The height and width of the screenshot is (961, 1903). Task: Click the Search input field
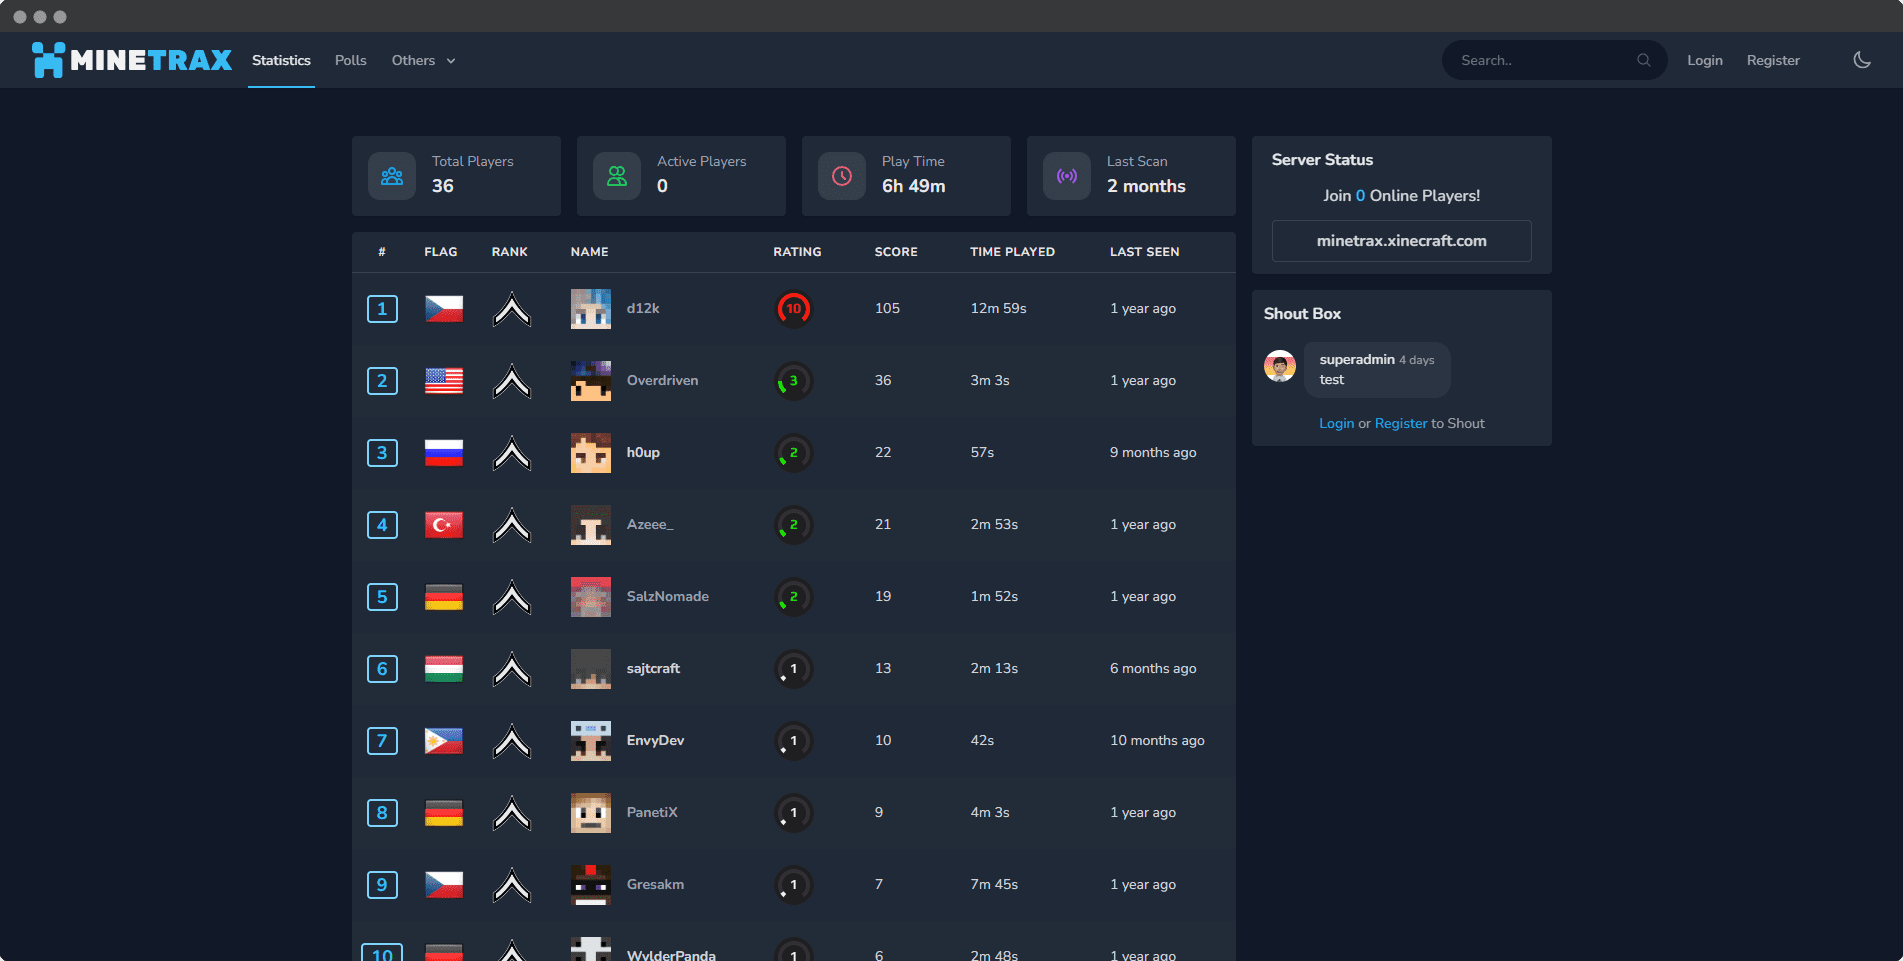tap(1554, 60)
